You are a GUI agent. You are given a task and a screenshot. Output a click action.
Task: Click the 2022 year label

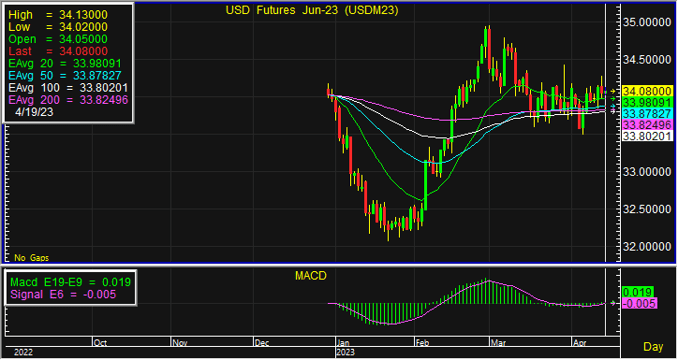(x=23, y=353)
